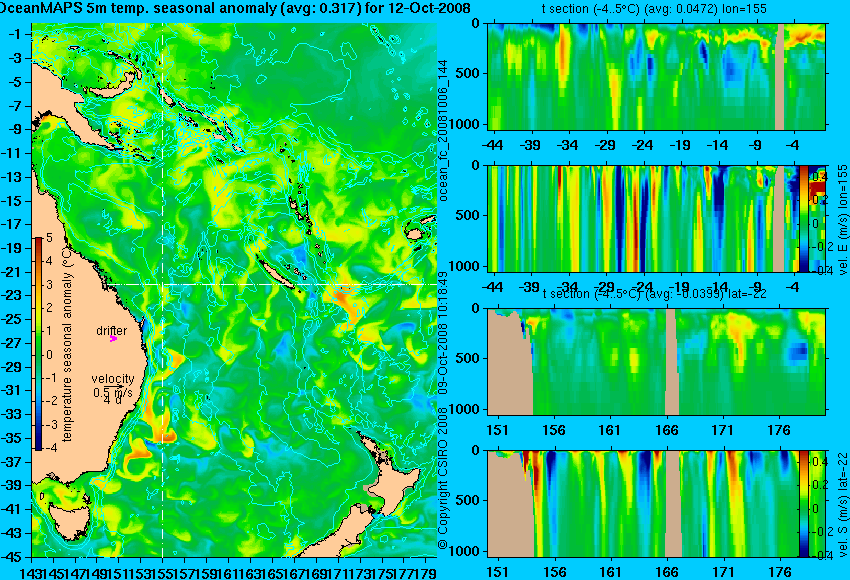Click Tasmania island on the map
Viewport: 850px width, 580px height.
[69, 520]
